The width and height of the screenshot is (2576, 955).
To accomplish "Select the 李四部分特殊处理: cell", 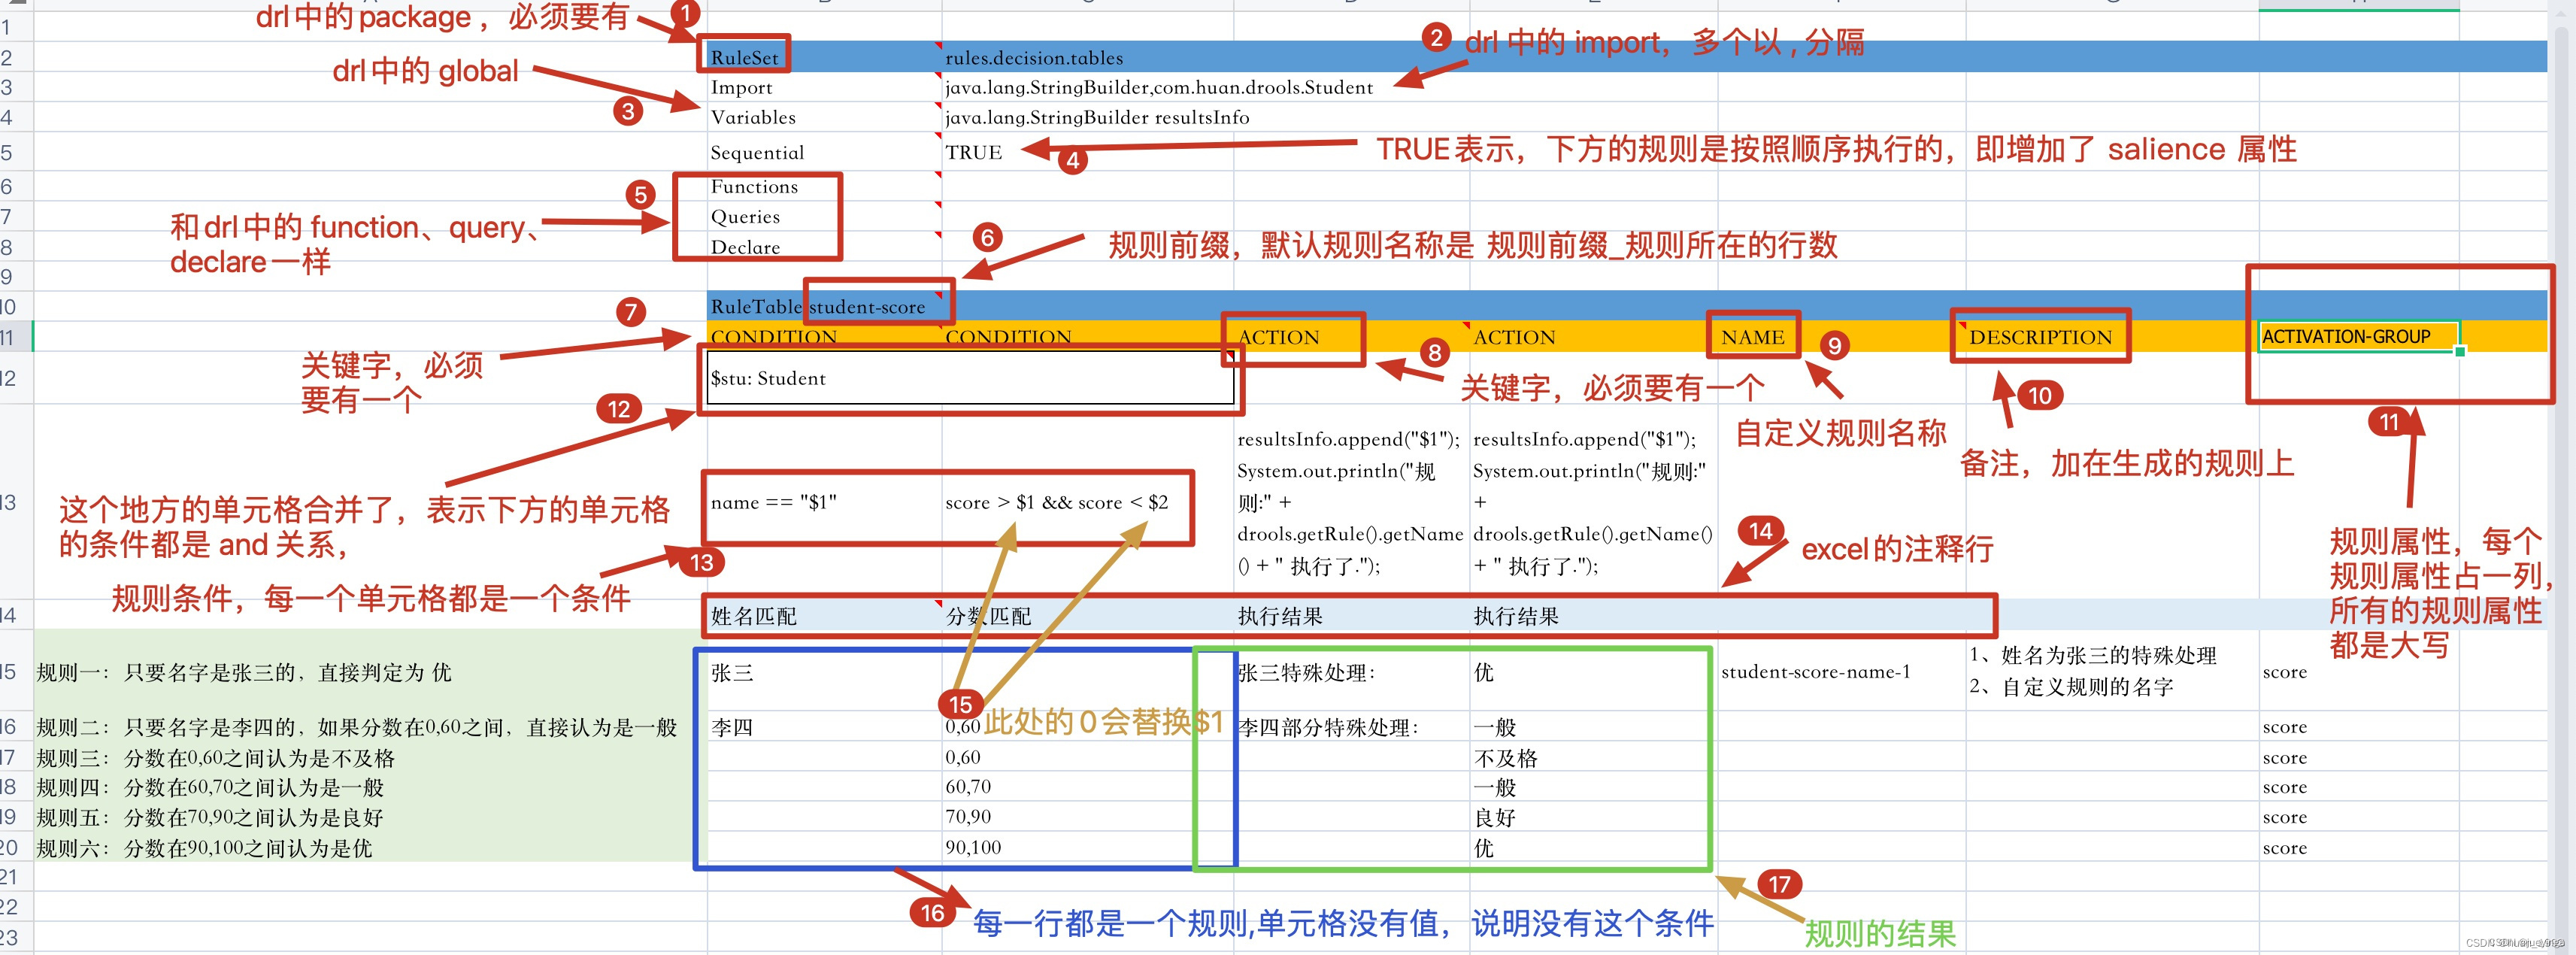I will pos(1351,727).
